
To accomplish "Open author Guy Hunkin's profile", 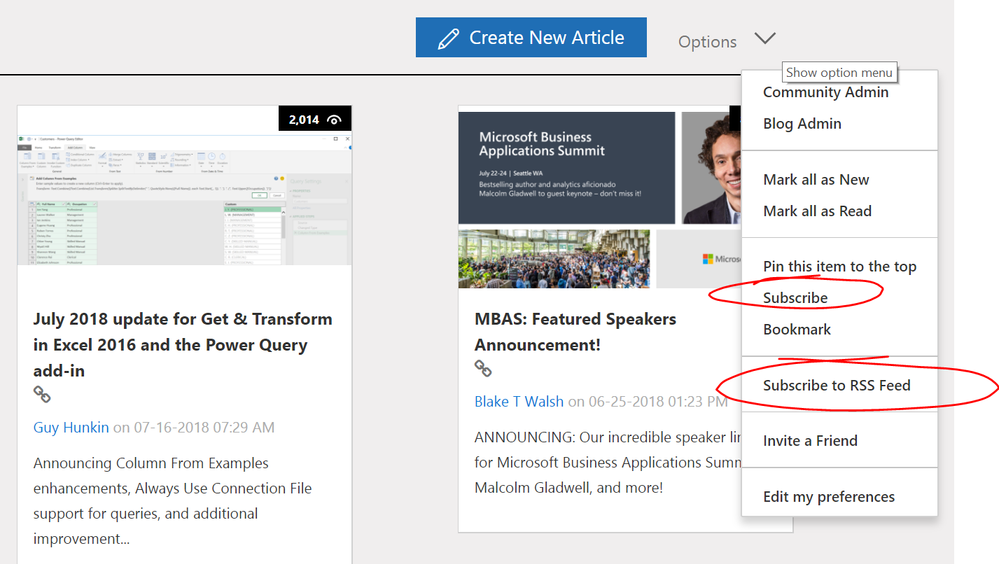I will pyautogui.click(x=71, y=428).
